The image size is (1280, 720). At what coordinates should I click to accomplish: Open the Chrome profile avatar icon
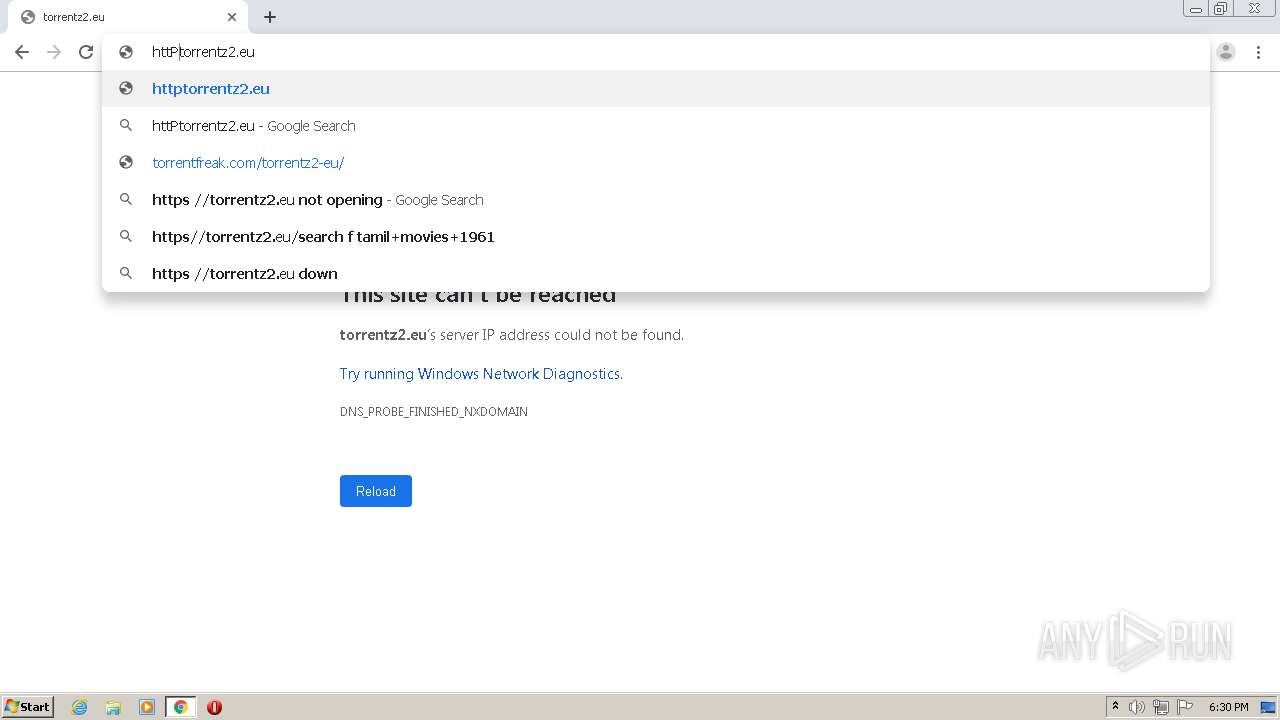point(1226,52)
